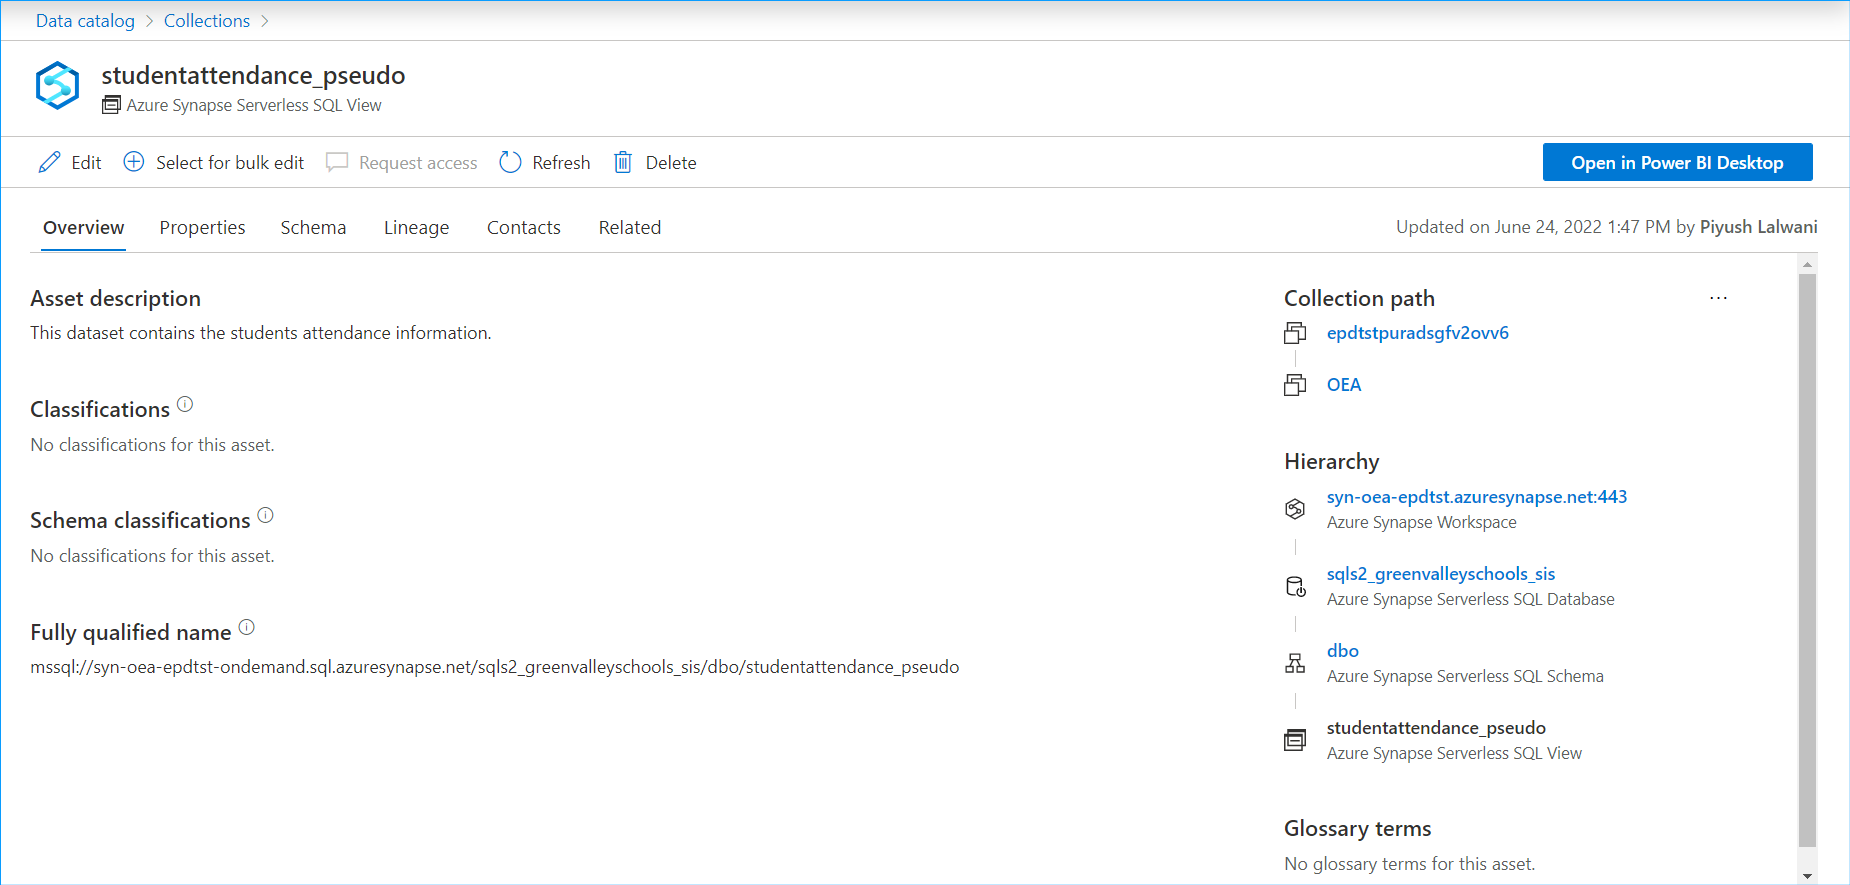
Task: Click the Delete trash can icon
Action: [623, 162]
